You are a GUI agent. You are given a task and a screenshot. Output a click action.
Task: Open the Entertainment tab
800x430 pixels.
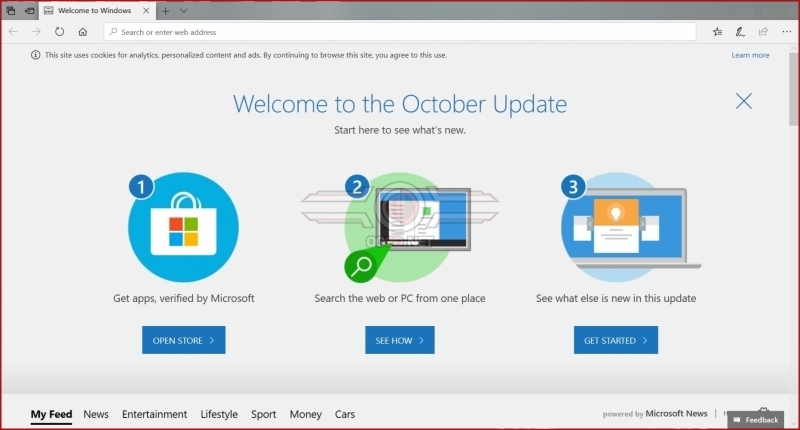(154, 414)
